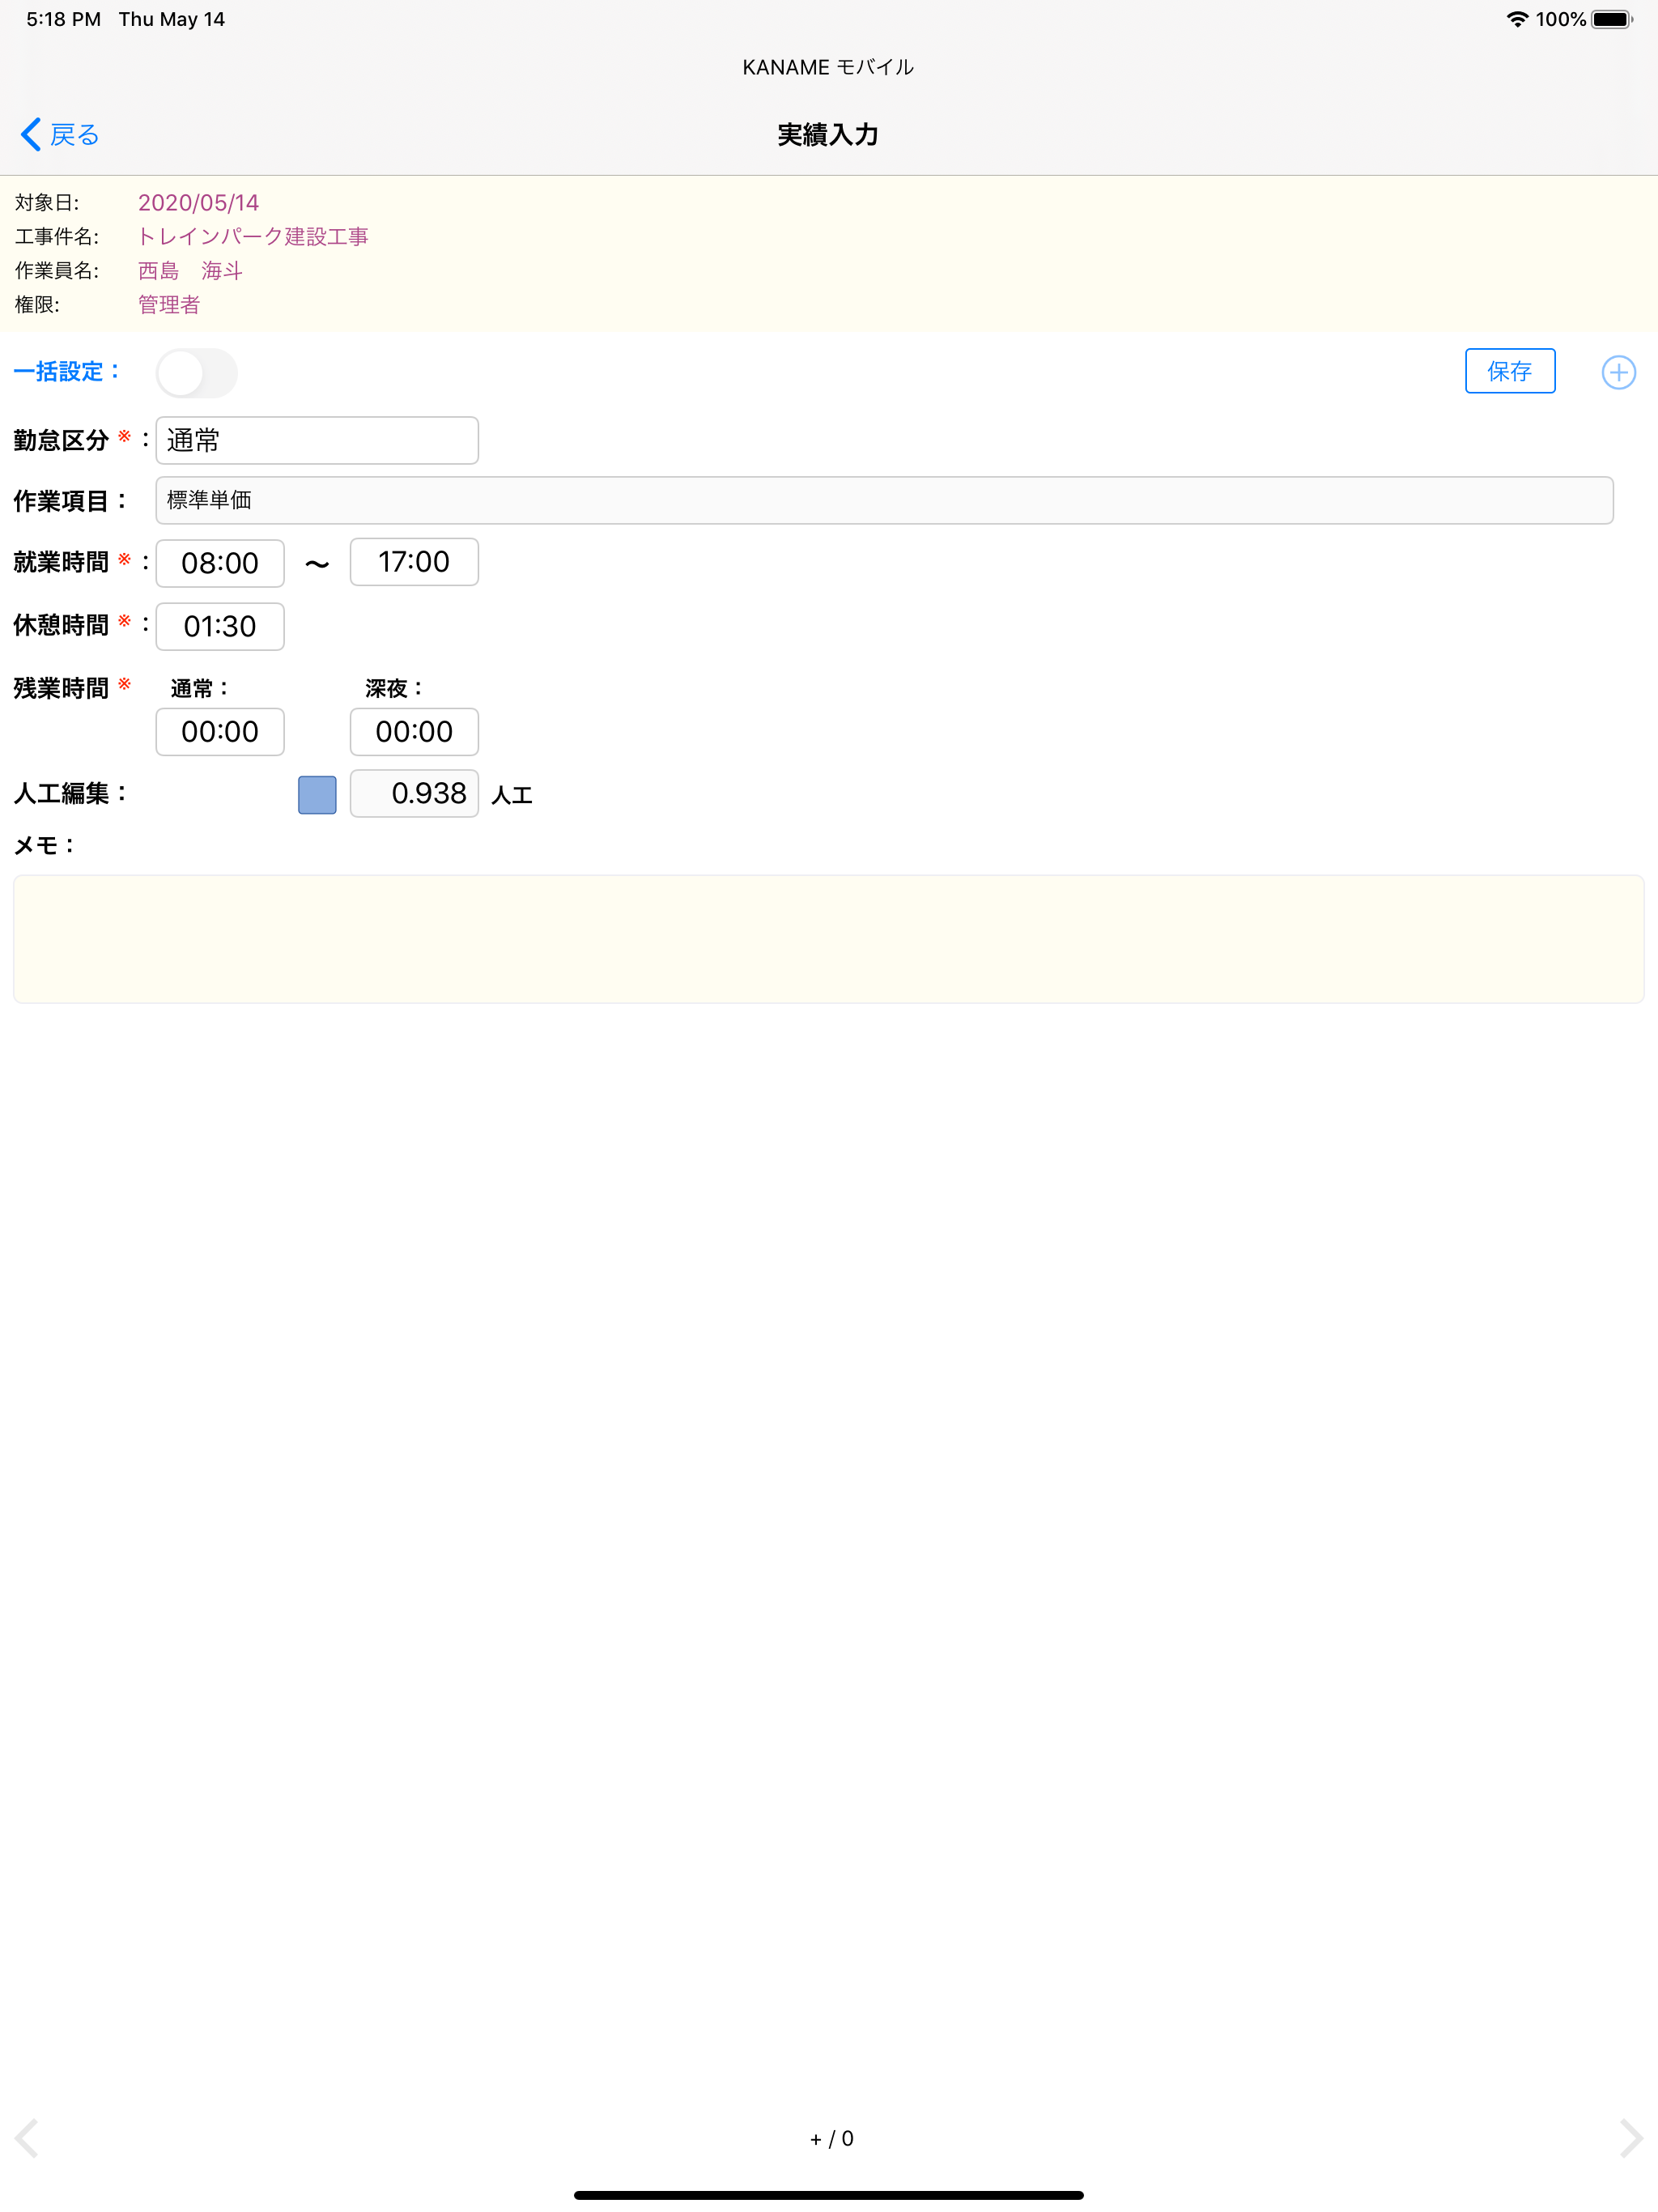This screenshot has width=1658, height=2212.
Task: Open the 作業項目 field showing 標準単価
Action: tap(884, 500)
